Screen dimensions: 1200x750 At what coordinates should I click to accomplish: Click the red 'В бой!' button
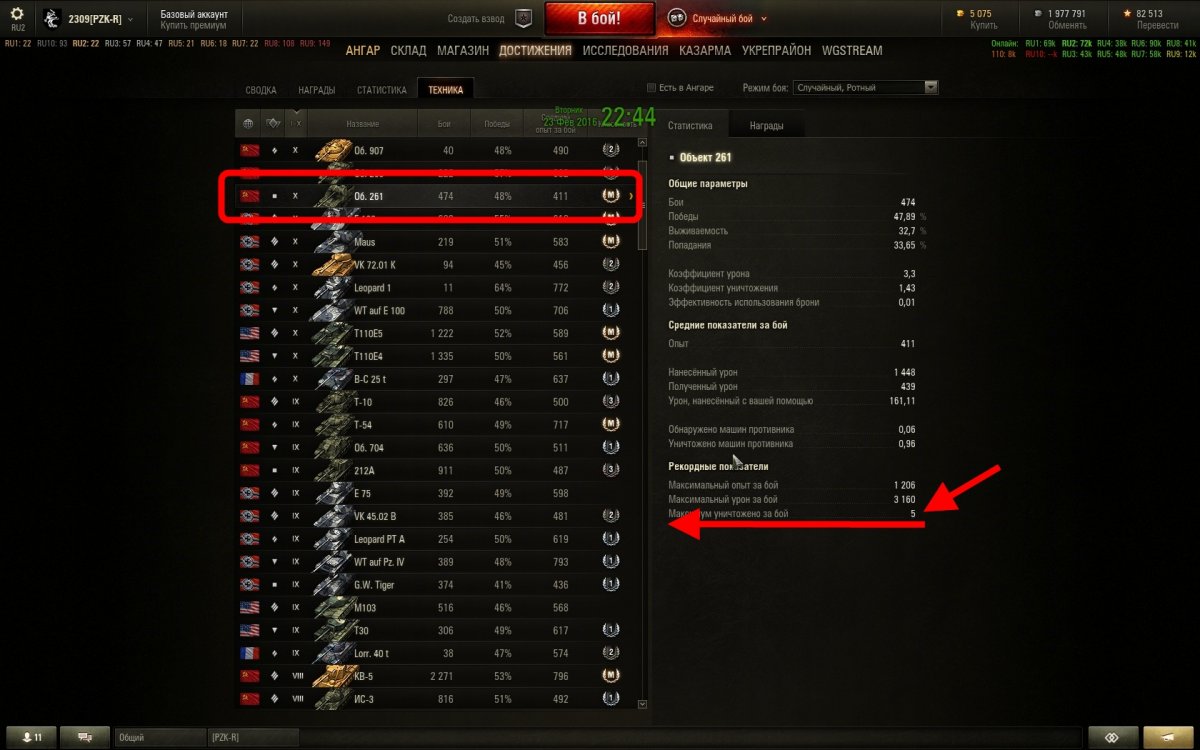599,18
